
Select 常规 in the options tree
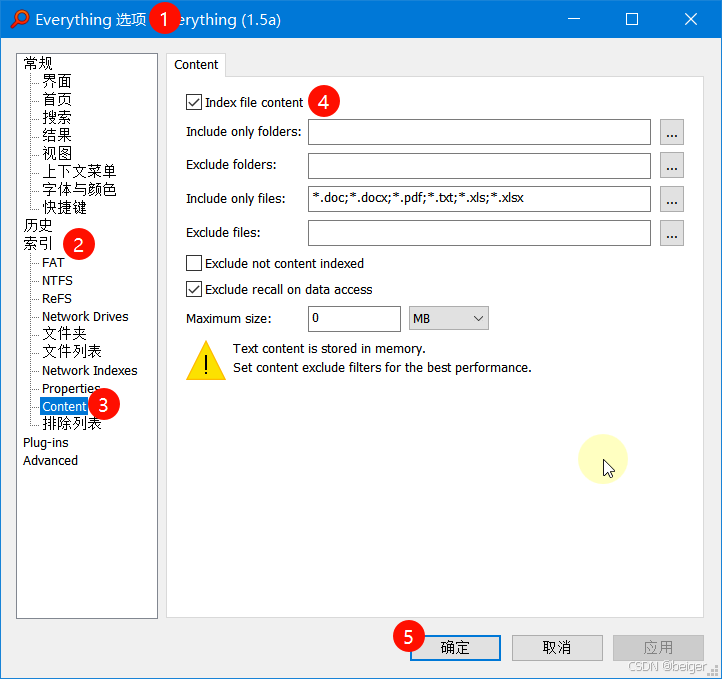click(38, 63)
